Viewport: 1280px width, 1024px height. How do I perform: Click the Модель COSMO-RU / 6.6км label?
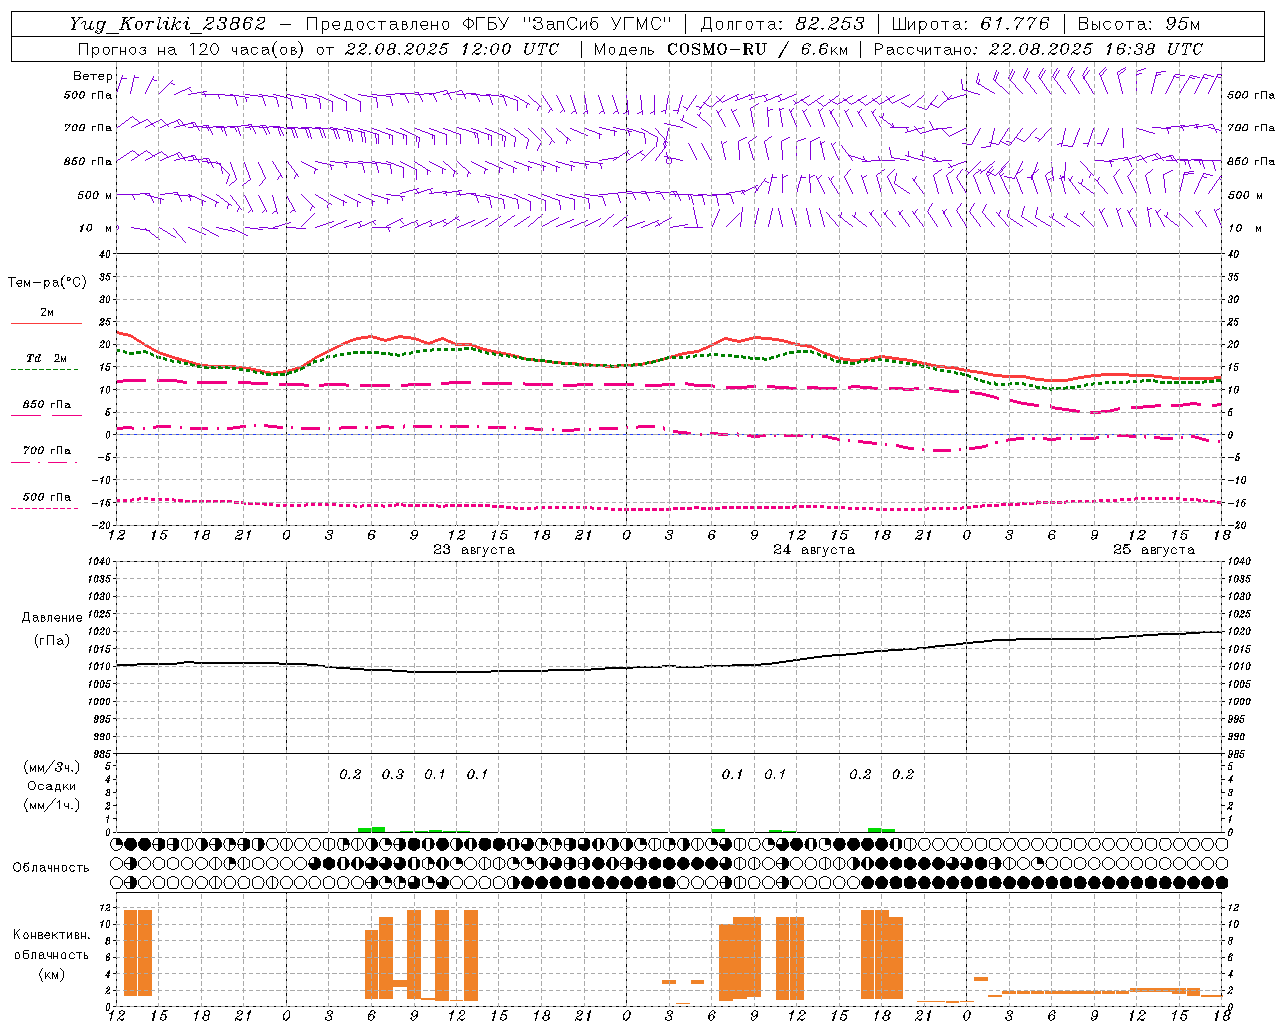720,49
